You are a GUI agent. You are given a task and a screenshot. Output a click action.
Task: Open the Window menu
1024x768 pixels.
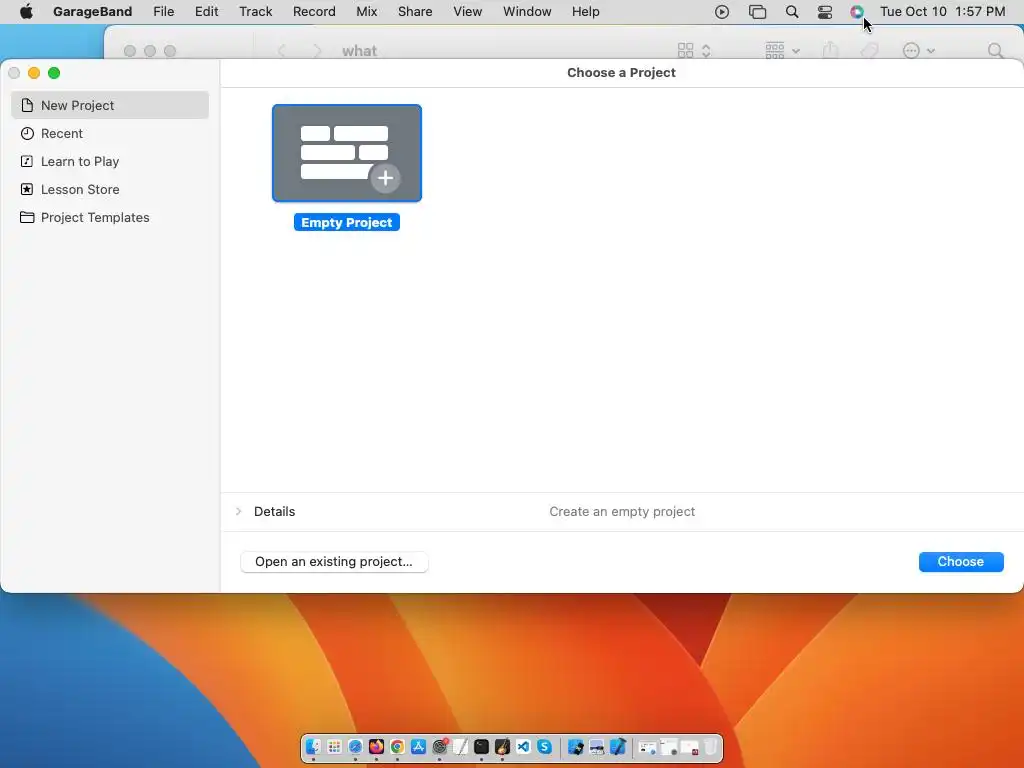tap(527, 12)
